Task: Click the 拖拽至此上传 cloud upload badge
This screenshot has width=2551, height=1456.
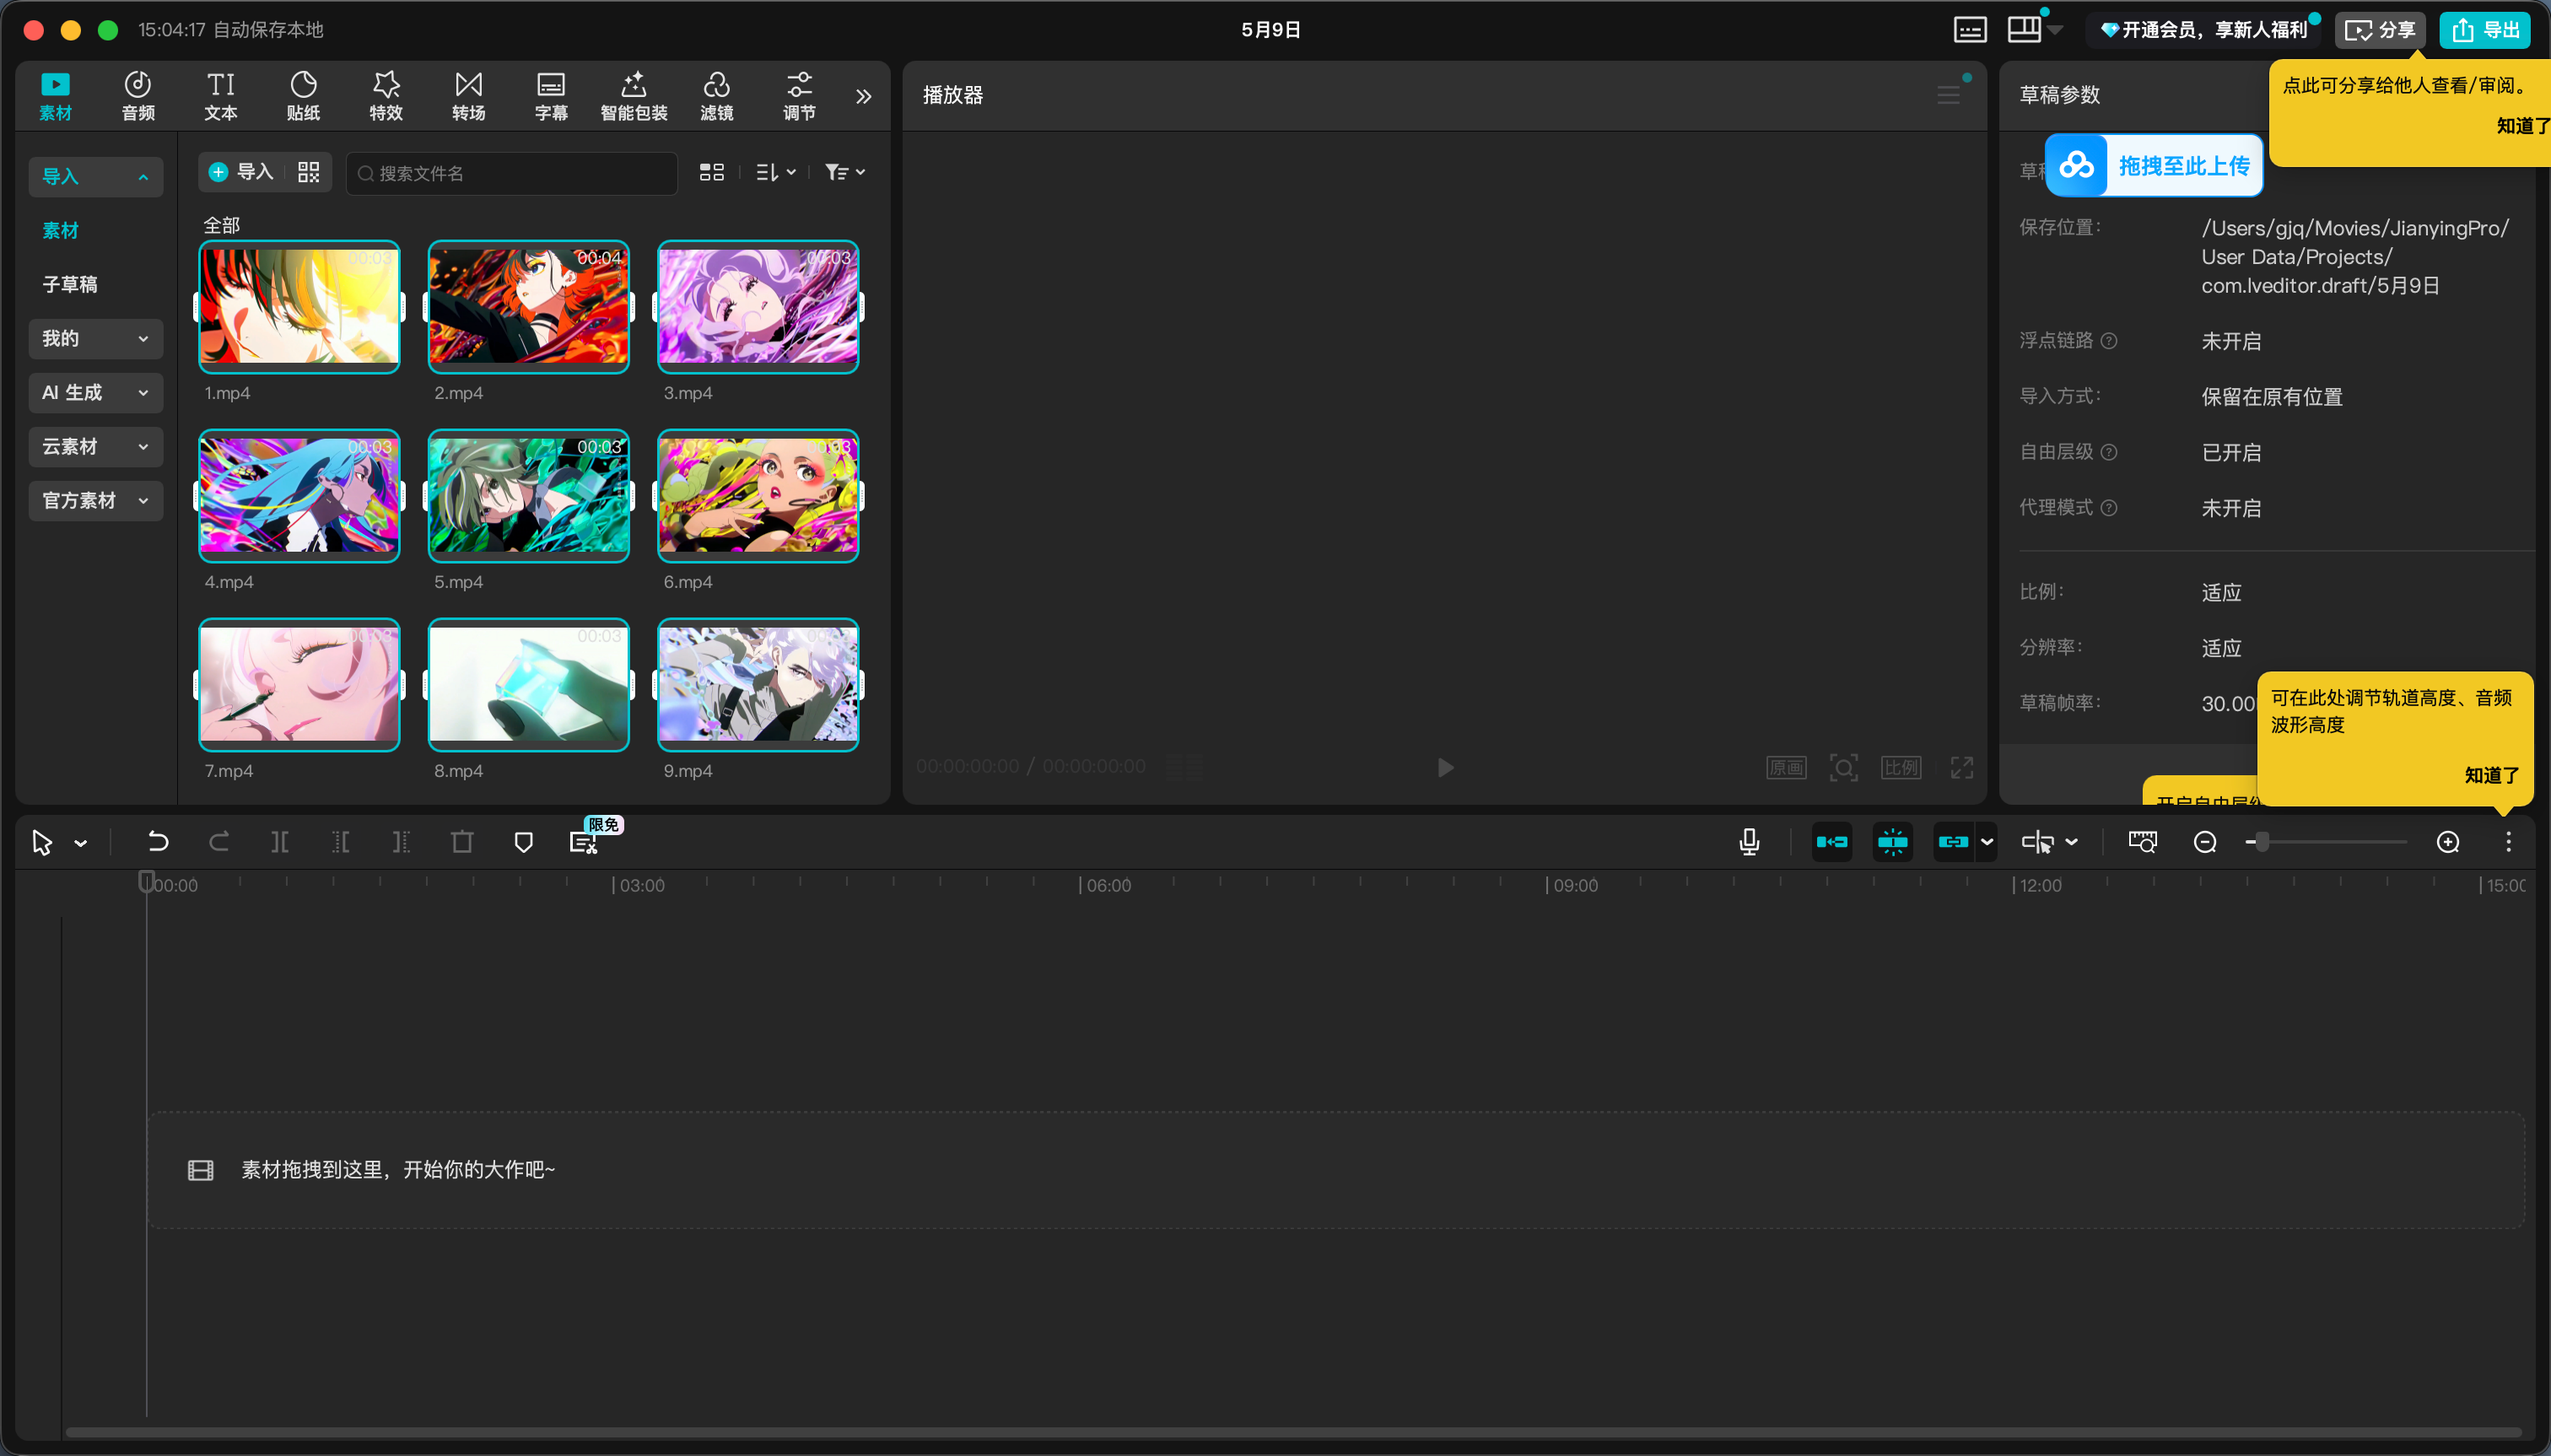Action: (x=2154, y=165)
